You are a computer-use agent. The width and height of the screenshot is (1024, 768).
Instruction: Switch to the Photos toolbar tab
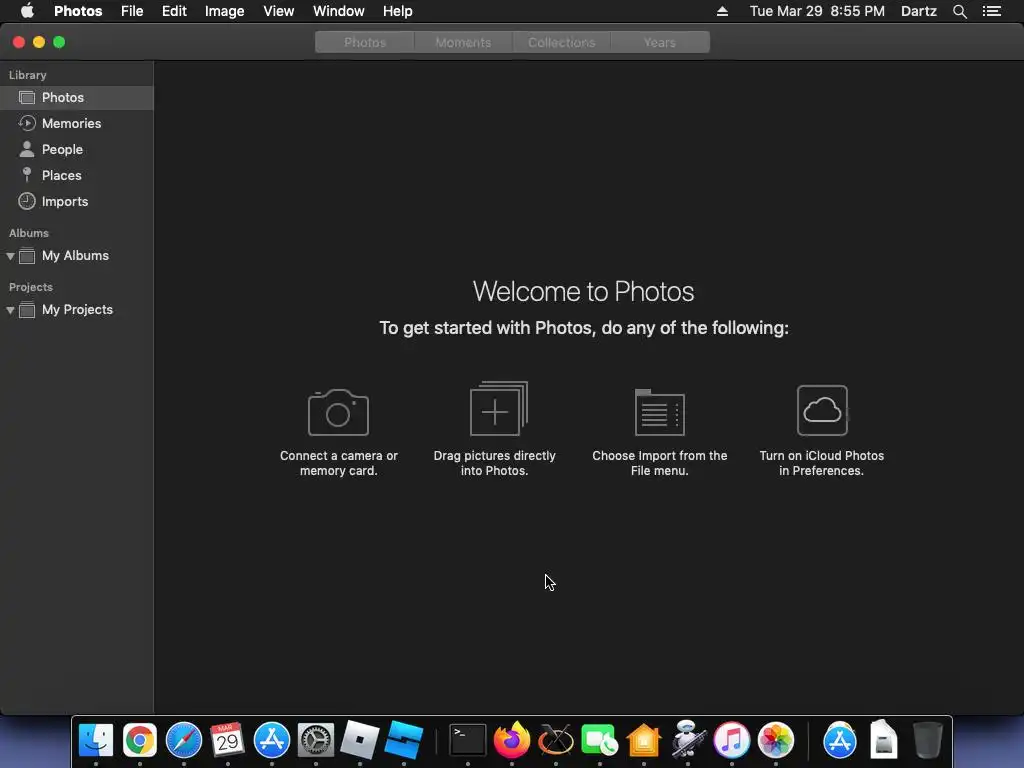[x=365, y=42]
